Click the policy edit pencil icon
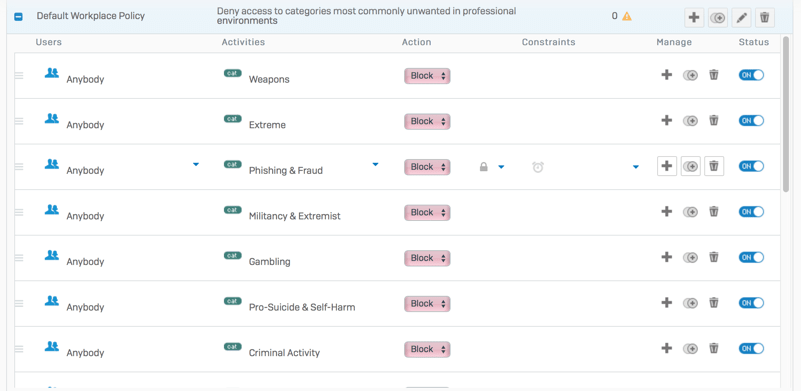Screen dimensions: 801x391 pos(741,18)
